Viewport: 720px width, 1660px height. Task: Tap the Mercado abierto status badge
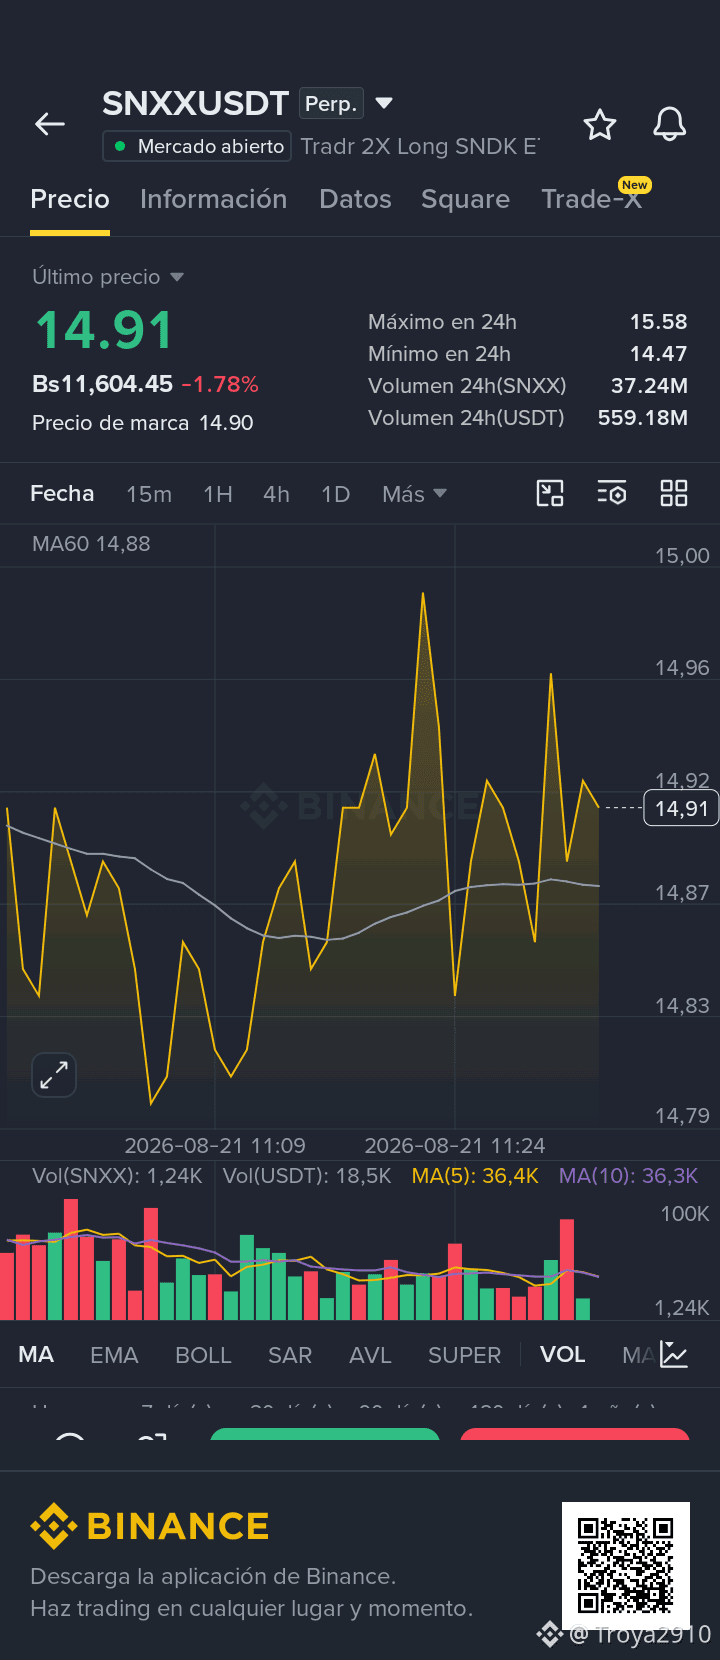[197, 146]
